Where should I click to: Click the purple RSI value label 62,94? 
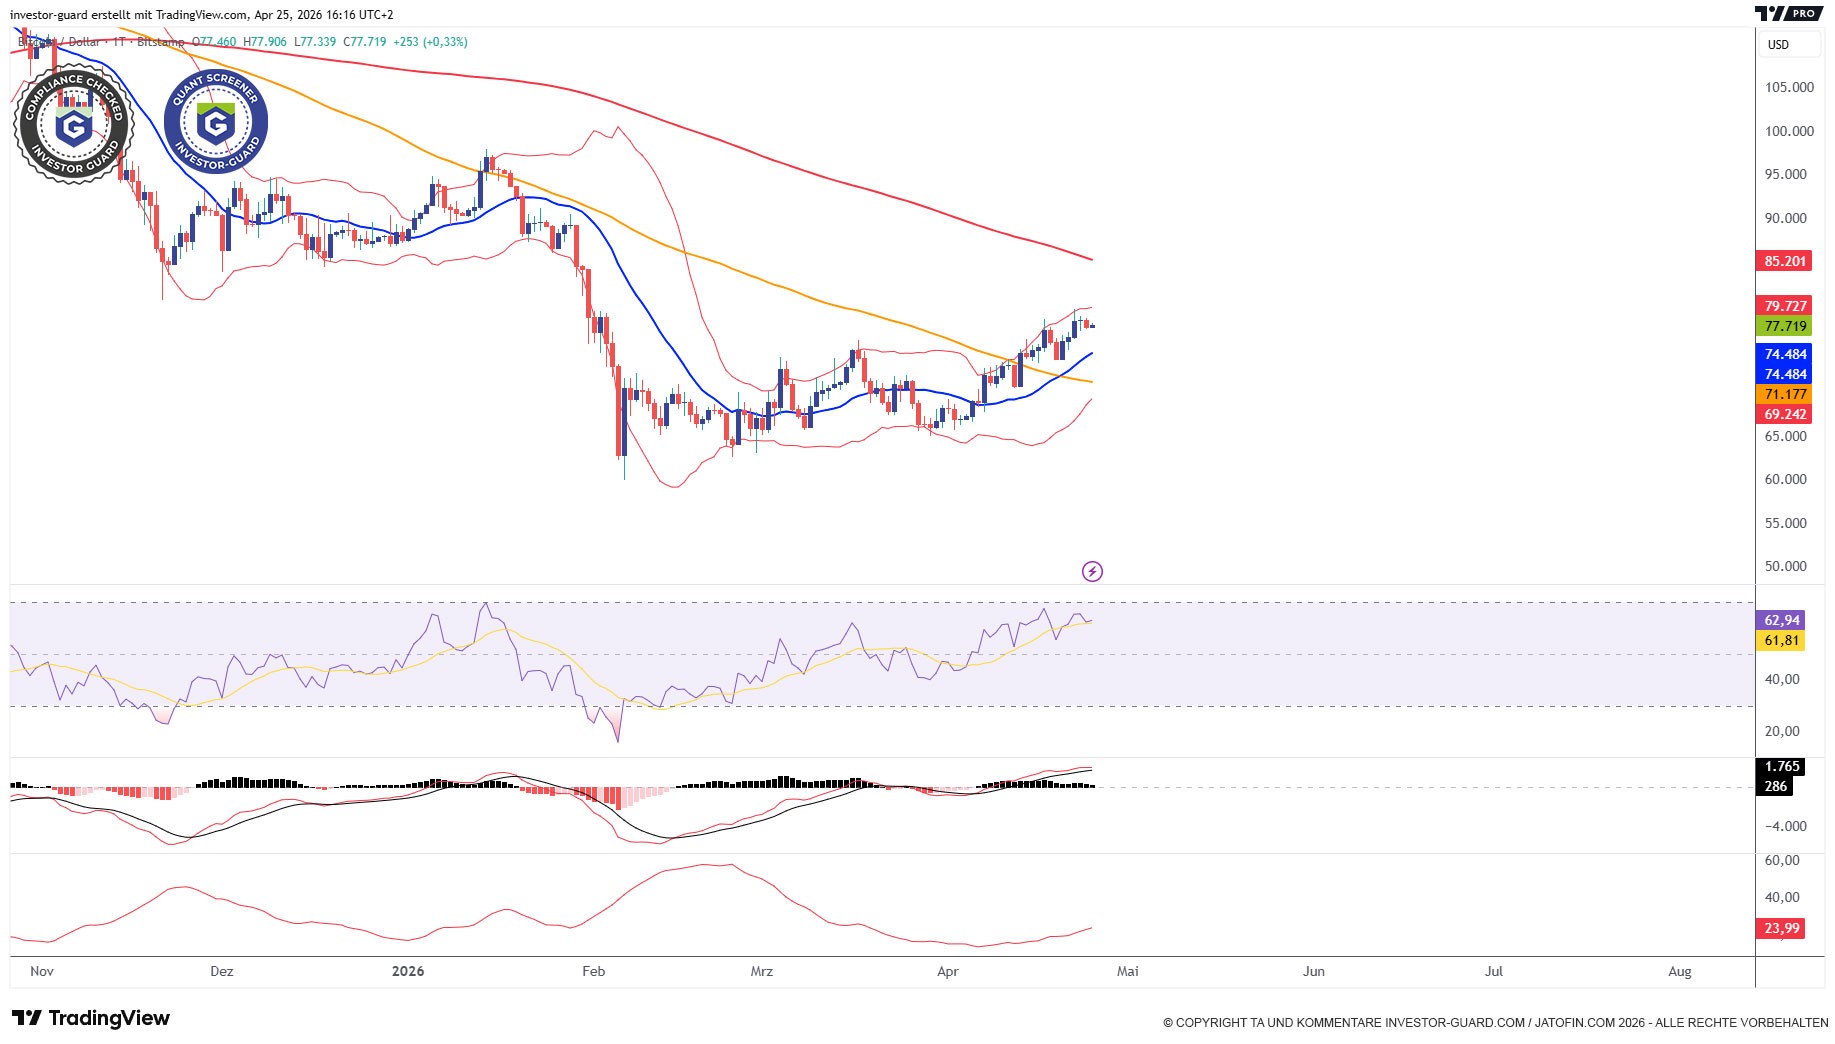pyautogui.click(x=1781, y=620)
